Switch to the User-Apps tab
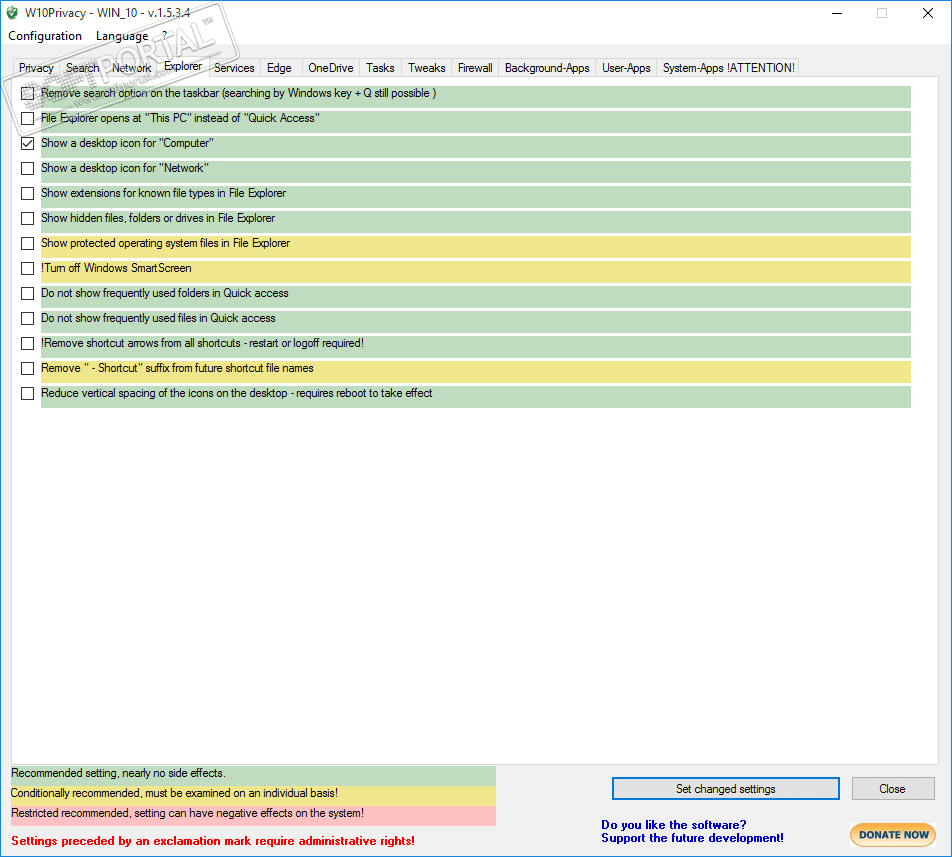The width and height of the screenshot is (952, 857). (626, 68)
